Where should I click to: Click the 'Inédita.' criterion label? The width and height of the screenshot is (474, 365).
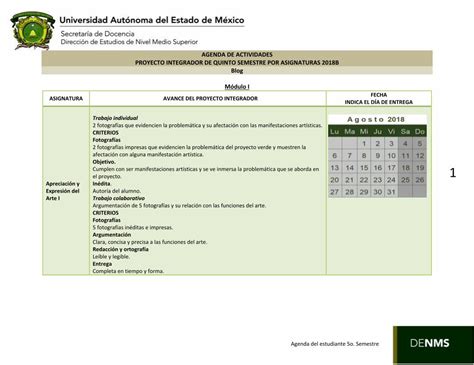pyautogui.click(x=101, y=184)
